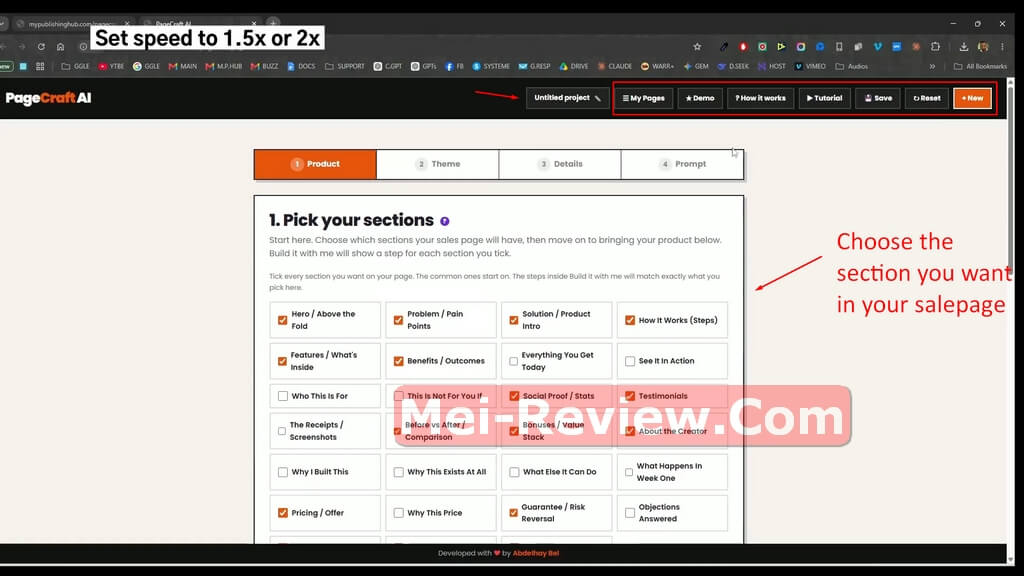Uncheck Benefits / Outcomes section

398,361
